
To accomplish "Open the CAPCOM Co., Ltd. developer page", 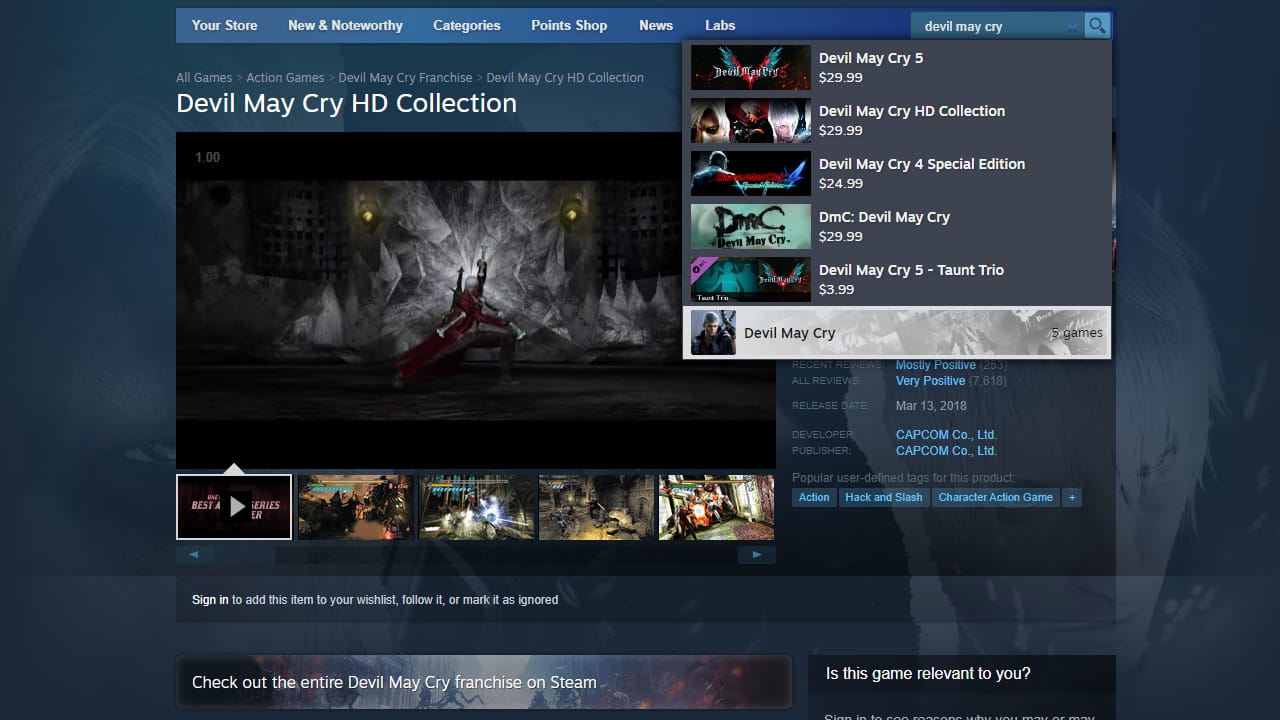I will click(x=946, y=434).
